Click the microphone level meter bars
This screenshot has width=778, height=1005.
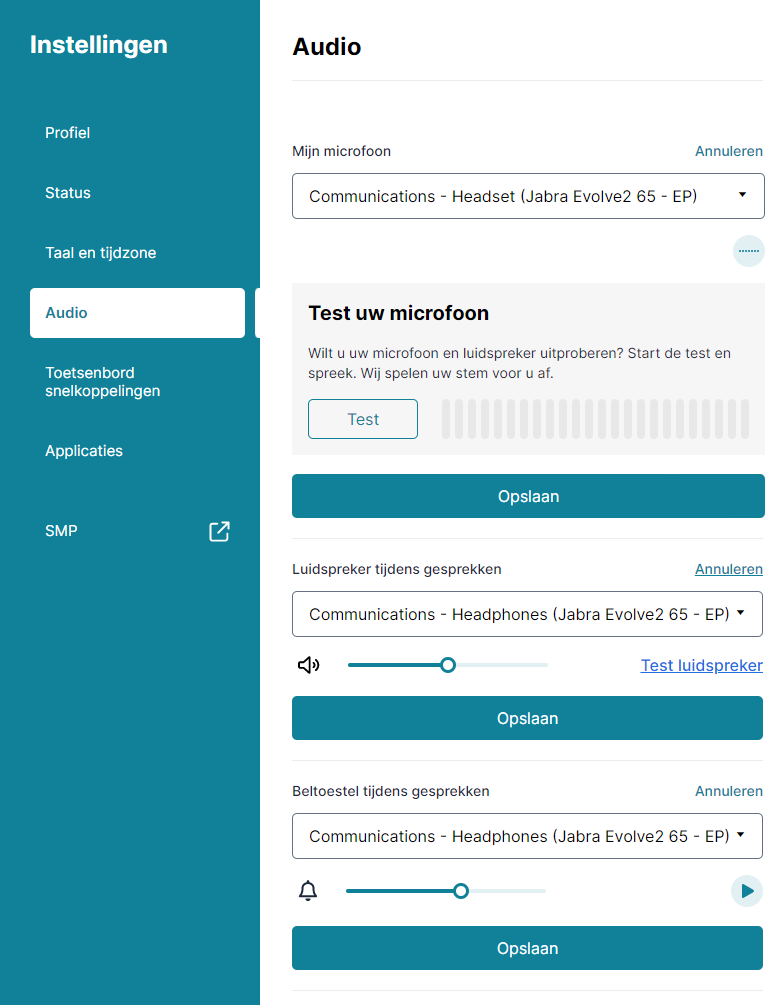pos(595,419)
